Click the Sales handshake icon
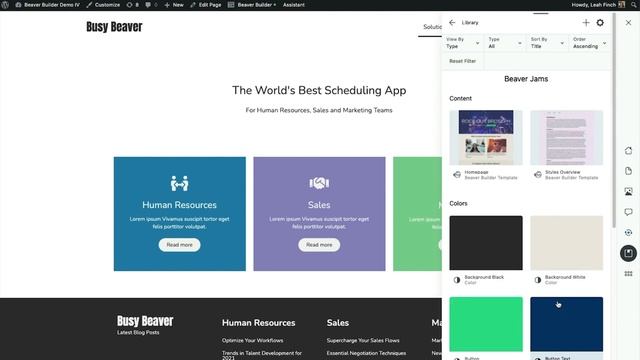The image size is (640, 360). (x=319, y=183)
